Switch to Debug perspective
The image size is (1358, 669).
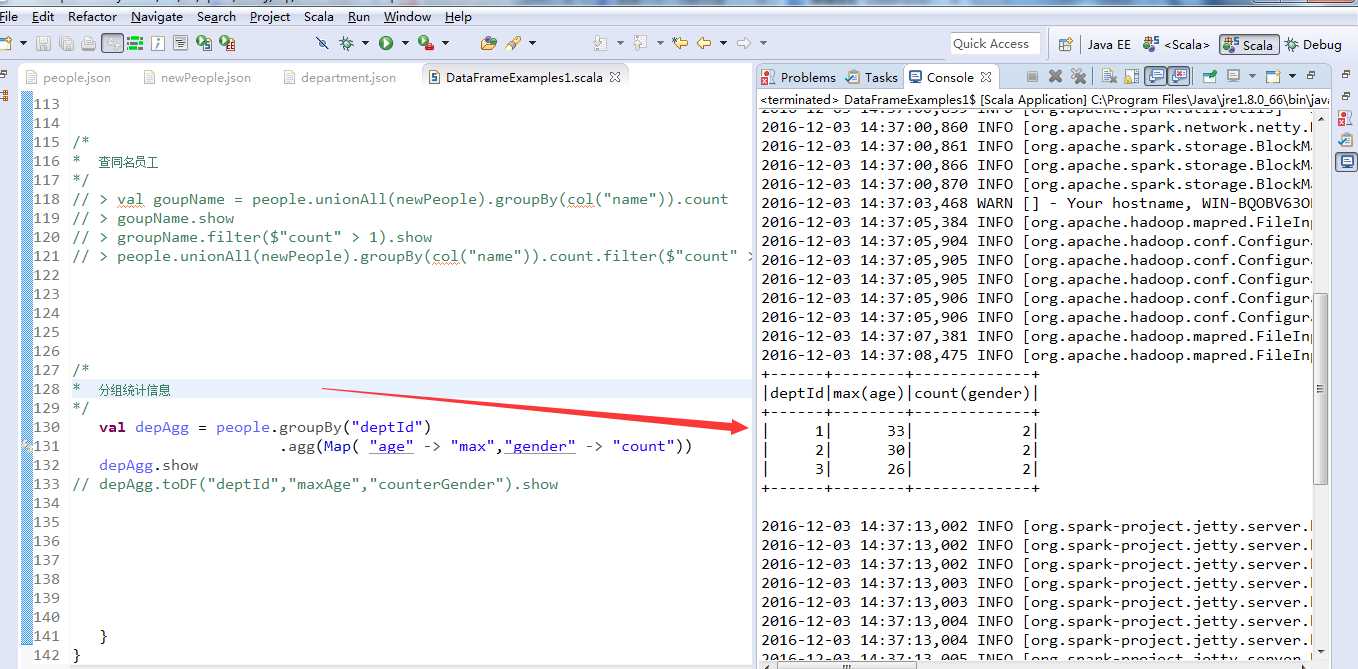click(1313, 45)
